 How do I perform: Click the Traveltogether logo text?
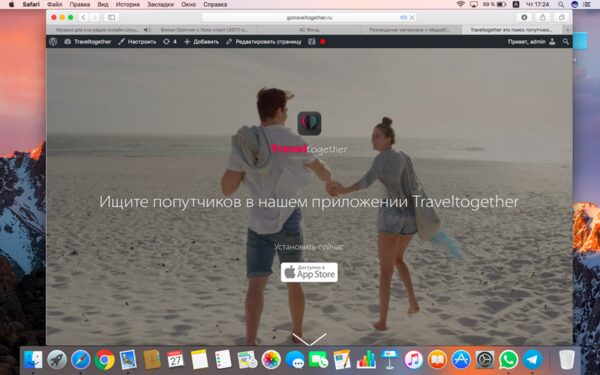(x=309, y=149)
